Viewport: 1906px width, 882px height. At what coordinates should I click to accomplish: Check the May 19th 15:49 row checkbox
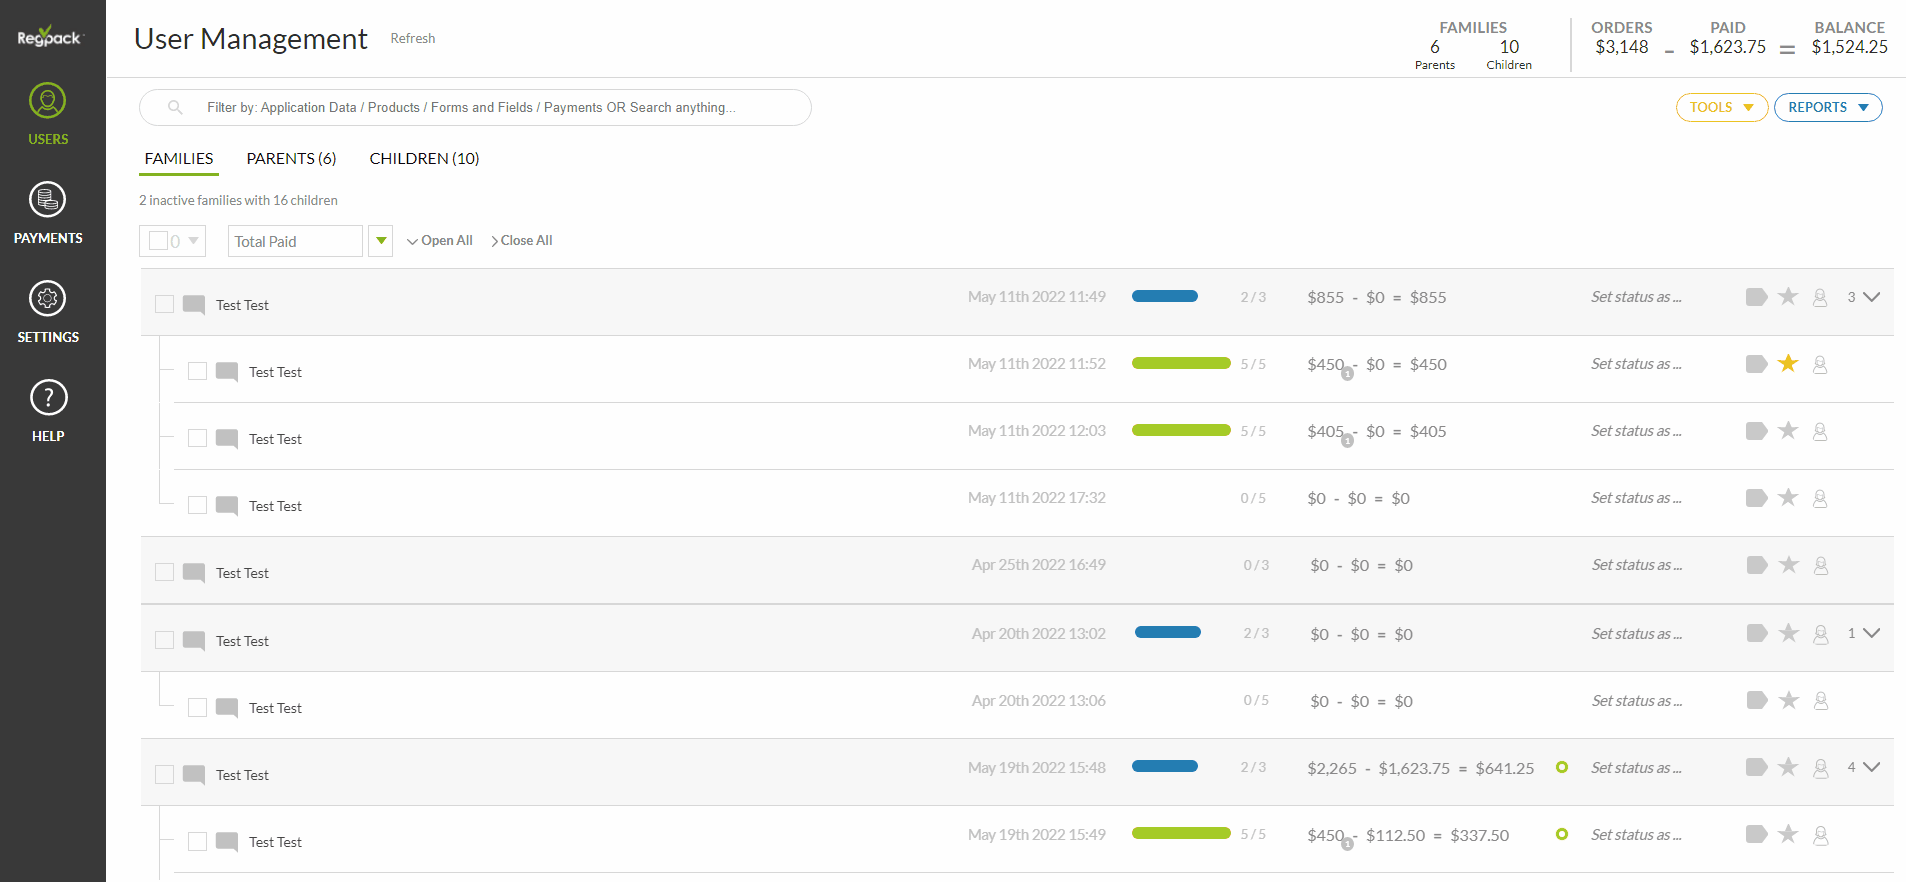click(198, 841)
